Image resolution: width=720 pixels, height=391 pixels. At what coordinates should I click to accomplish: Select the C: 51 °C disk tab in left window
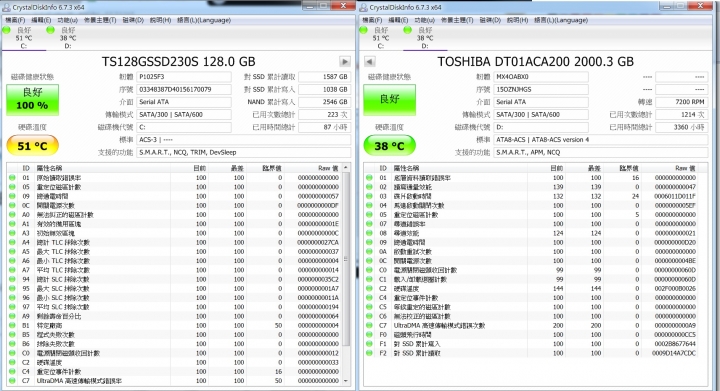[24, 38]
